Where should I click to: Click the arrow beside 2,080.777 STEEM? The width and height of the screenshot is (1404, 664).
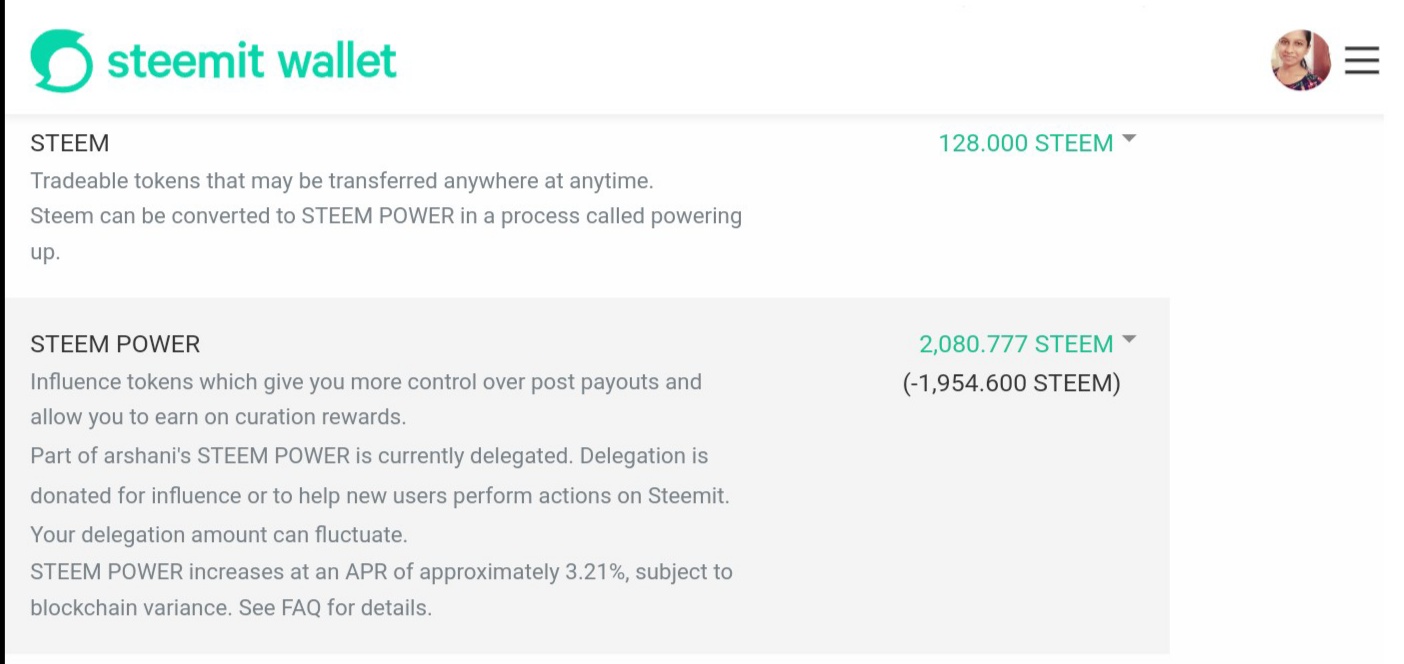(1129, 341)
